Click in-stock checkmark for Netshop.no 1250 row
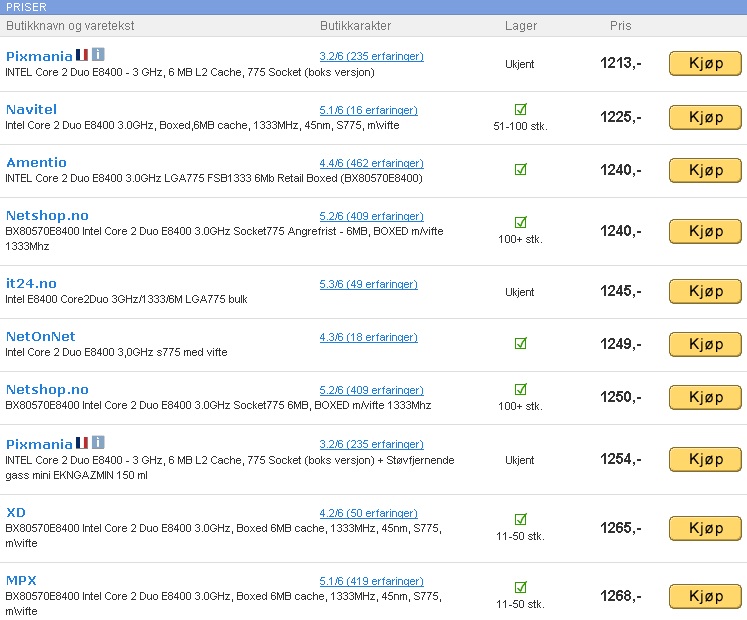This screenshot has width=747, height=620. point(521,389)
